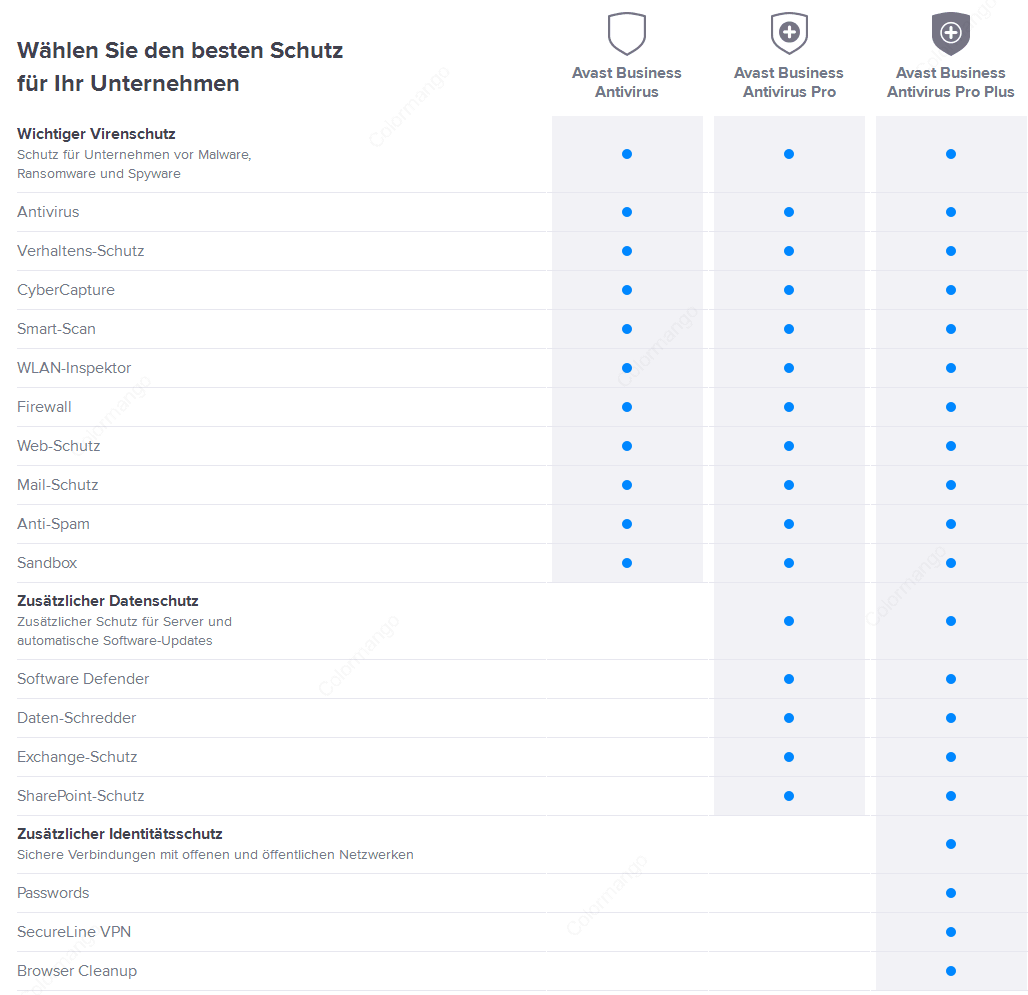Select the Firewall dot under Avast Business Antivirus

point(627,407)
